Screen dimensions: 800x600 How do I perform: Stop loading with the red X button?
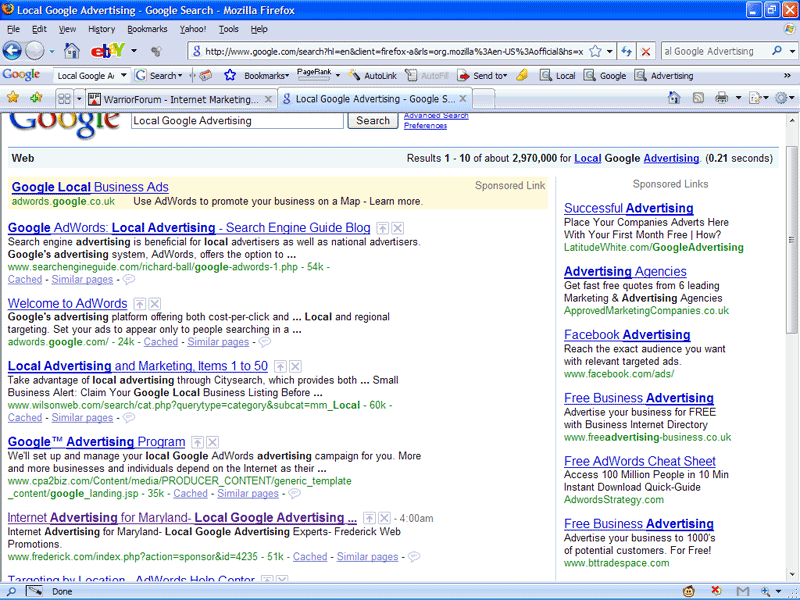click(x=646, y=51)
